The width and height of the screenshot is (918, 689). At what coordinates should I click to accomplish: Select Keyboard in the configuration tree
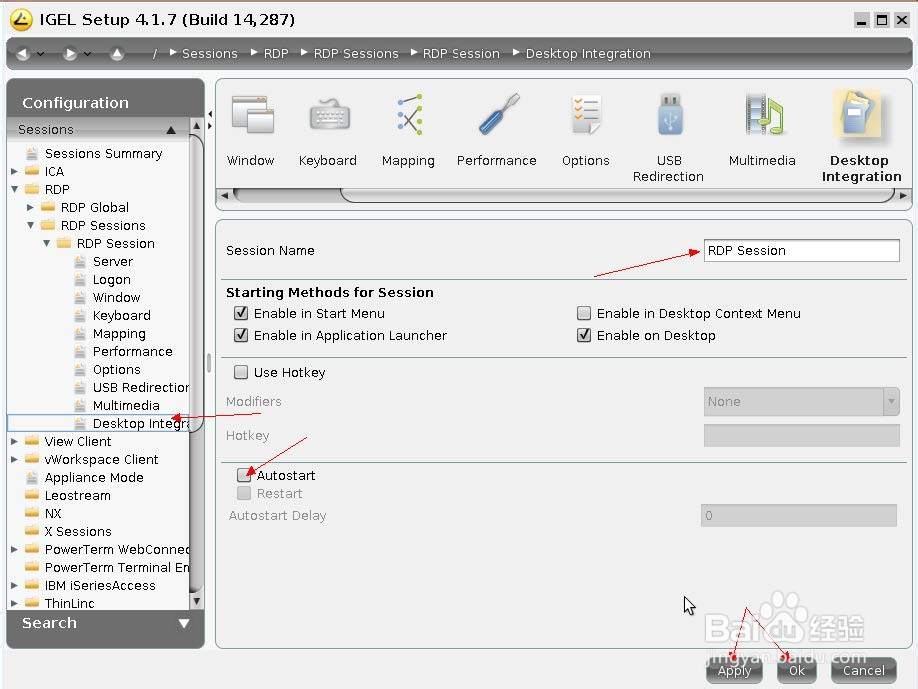(x=121, y=315)
